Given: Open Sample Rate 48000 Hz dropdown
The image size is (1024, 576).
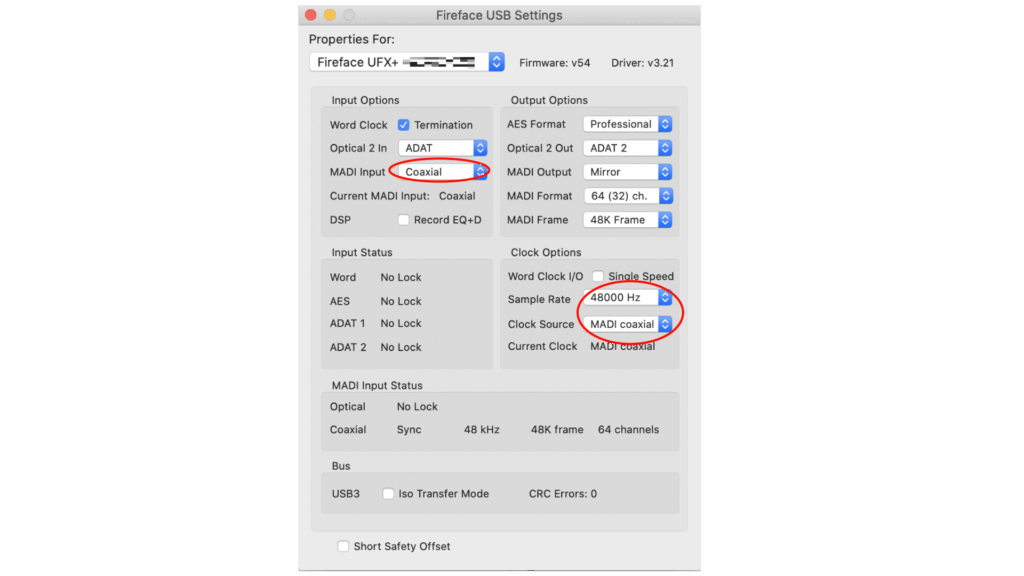Looking at the screenshot, I should pyautogui.click(x=628, y=298).
